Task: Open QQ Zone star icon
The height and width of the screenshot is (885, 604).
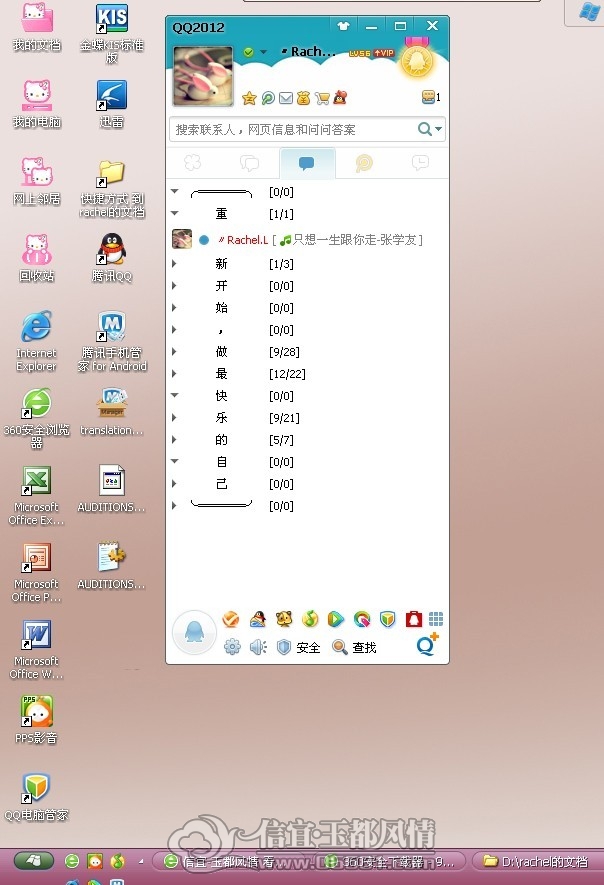Action: 249,98
